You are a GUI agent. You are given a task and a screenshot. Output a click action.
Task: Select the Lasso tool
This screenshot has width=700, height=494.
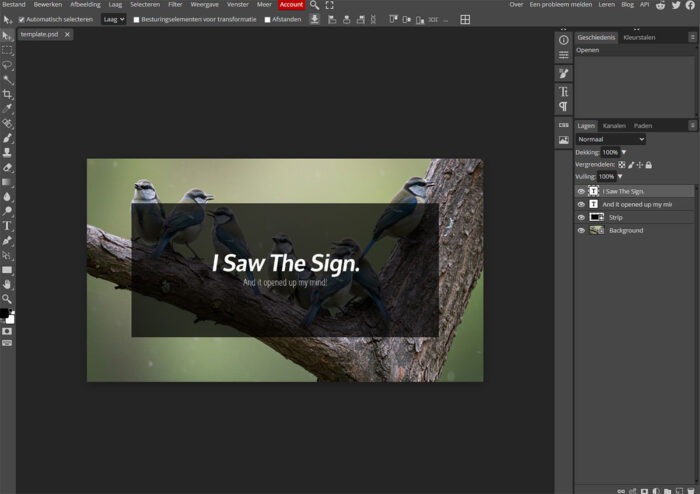7,65
